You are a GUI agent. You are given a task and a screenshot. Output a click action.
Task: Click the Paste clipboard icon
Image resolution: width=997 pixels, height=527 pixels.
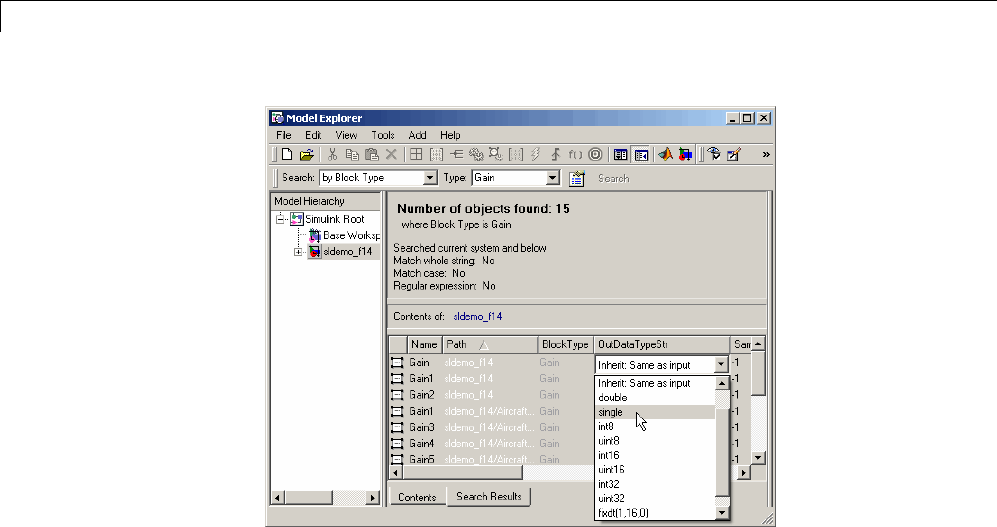(372, 154)
